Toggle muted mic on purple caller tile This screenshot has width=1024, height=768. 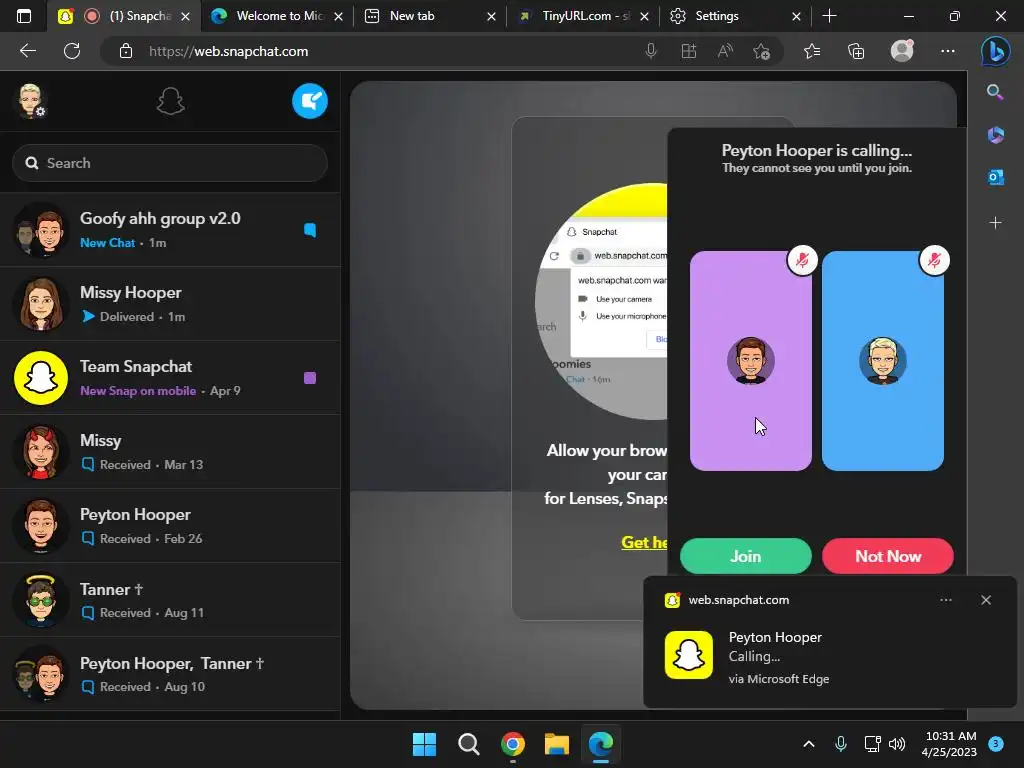coord(803,260)
